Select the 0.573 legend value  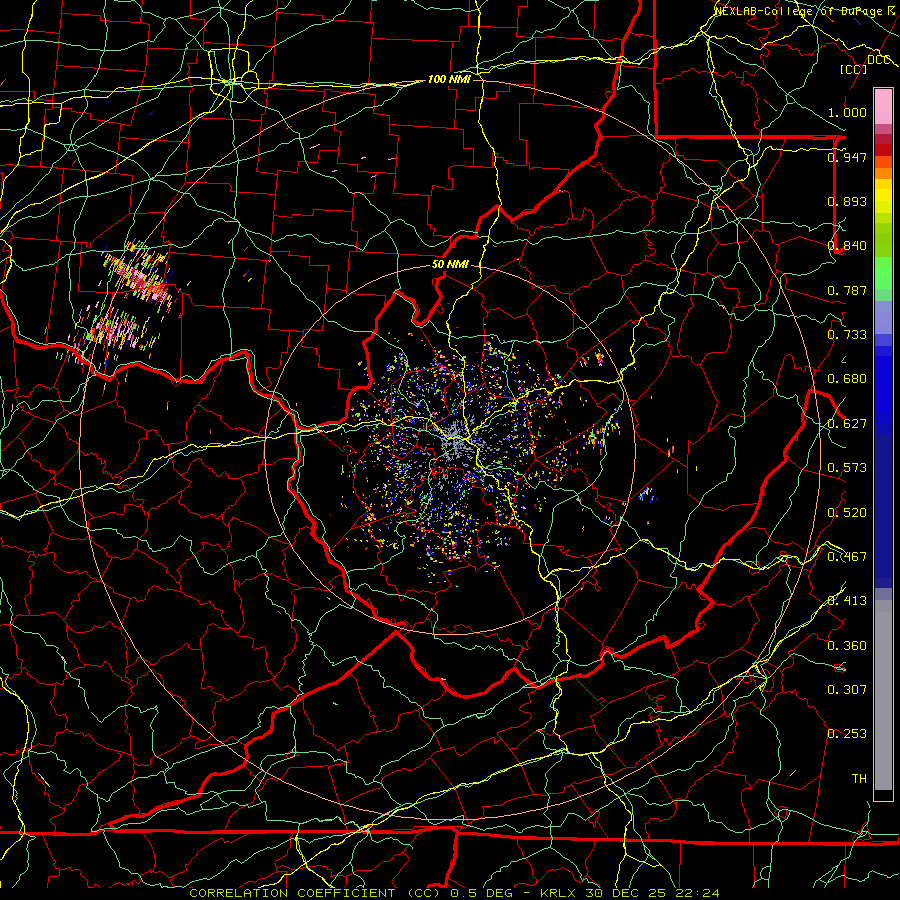click(x=847, y=468)
